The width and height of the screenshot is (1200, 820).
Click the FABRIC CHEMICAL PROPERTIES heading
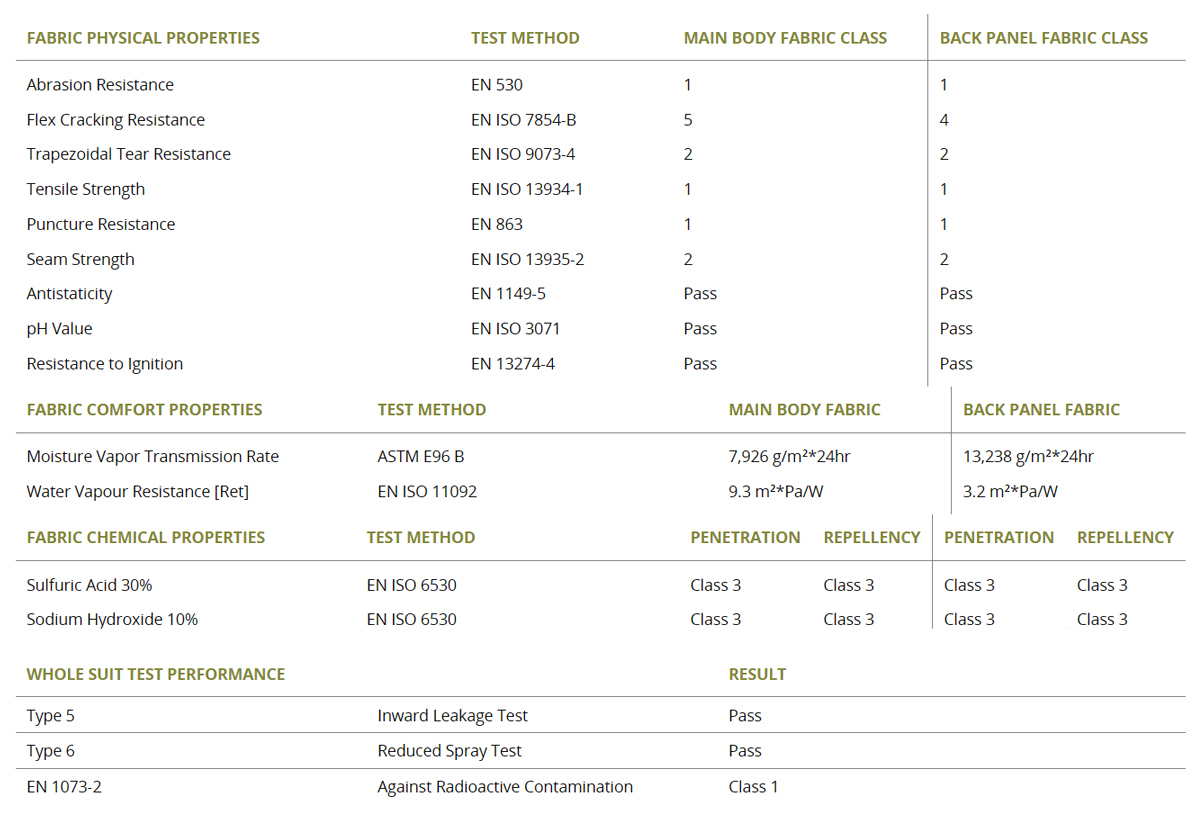click(x=146, y=537)
